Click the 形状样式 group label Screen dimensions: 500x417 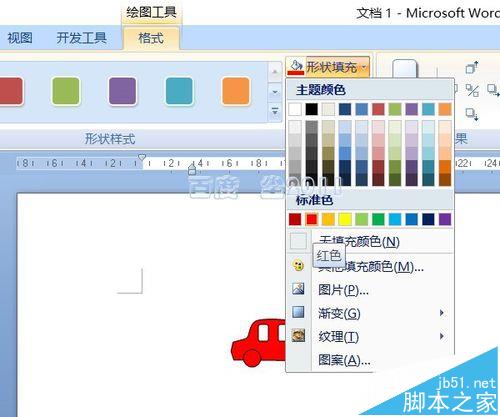pos(110,139)
